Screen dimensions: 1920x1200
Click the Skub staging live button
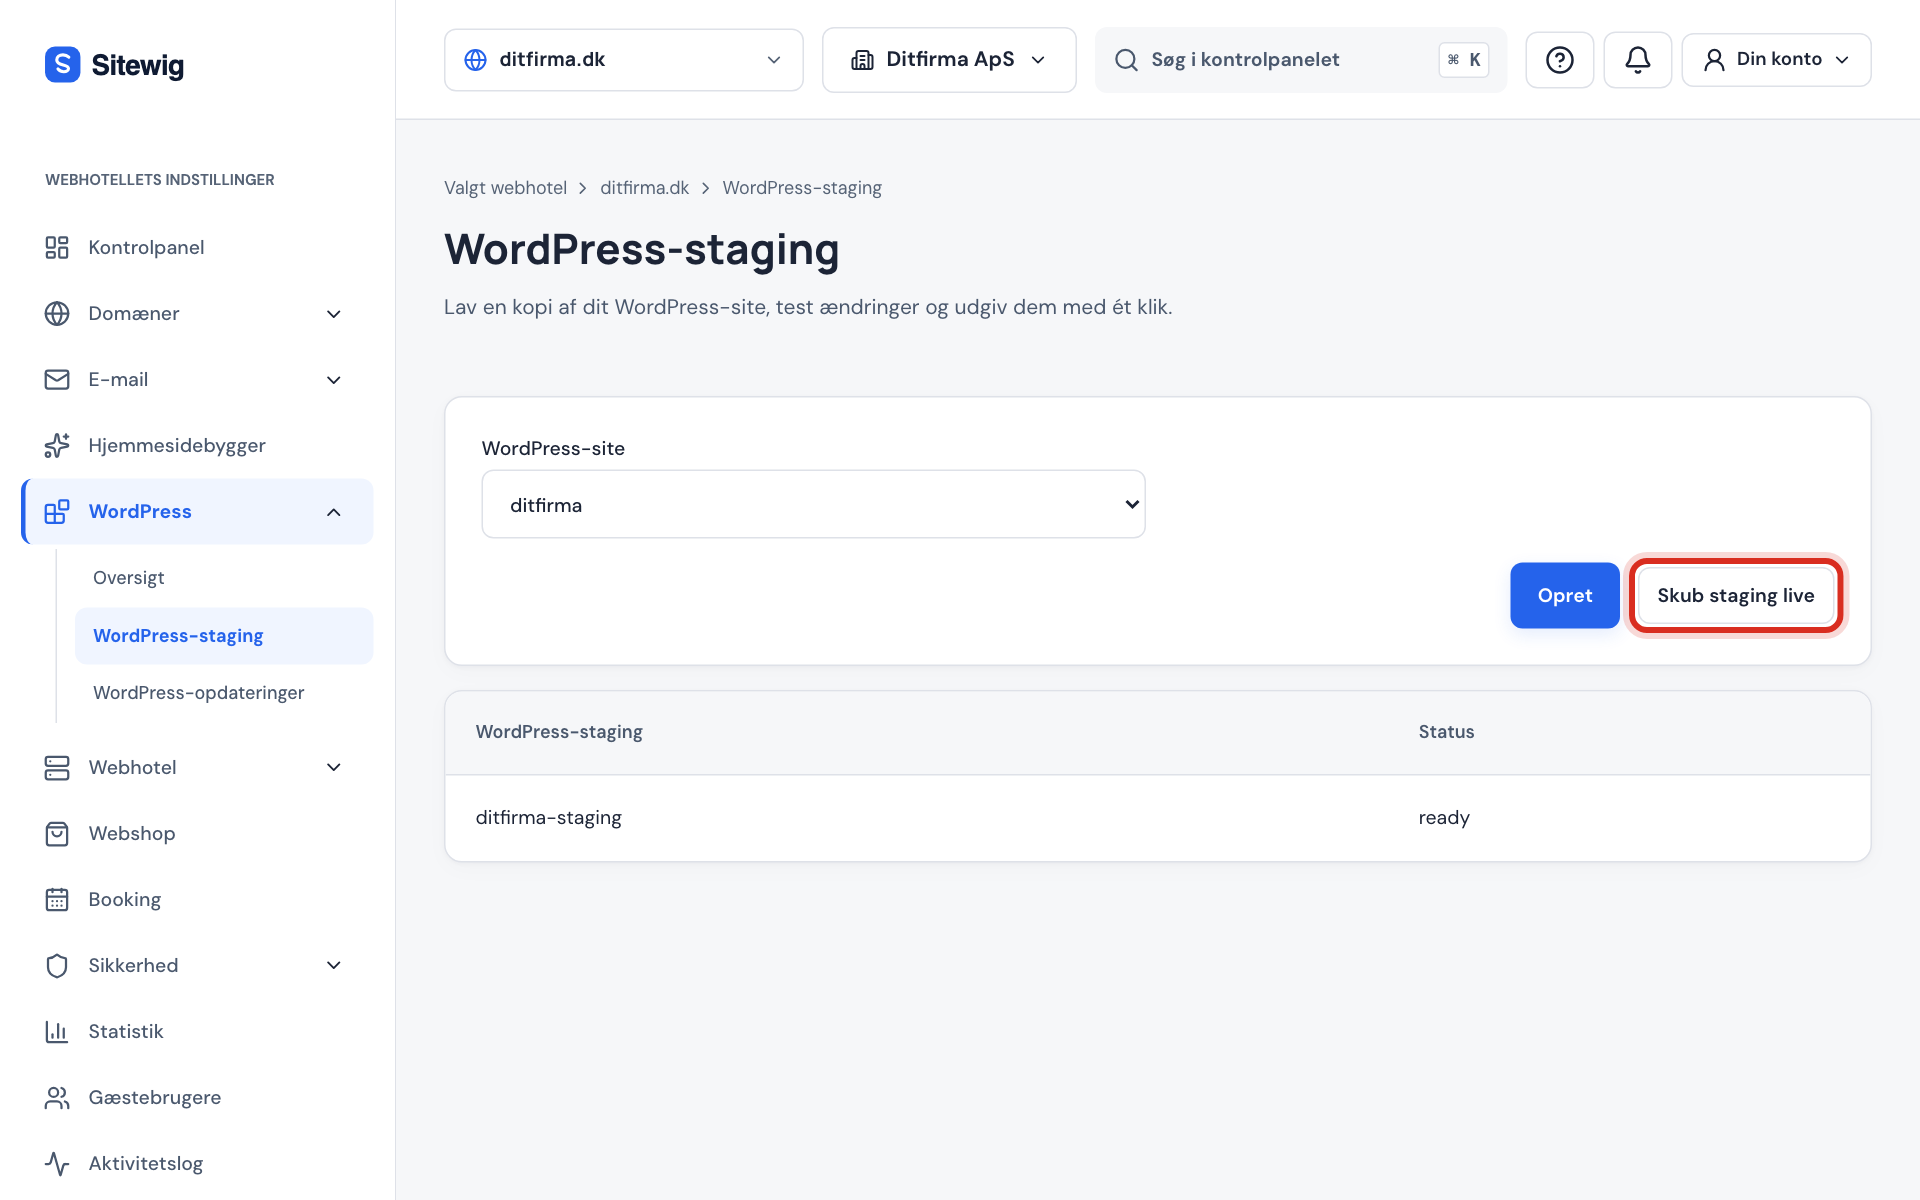1735,595
